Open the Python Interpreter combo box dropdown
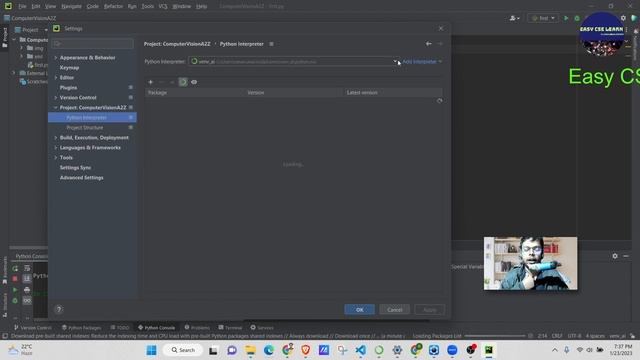Image resolution: width=640 pixels, height=360 pixels. [395, 62]
